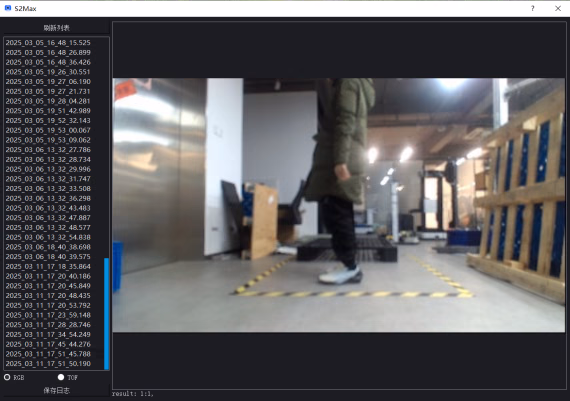Click the blue scrollbar thumb of the recording list
The width and height of the screenshot is (570, 401).
[x=107, y=314]
